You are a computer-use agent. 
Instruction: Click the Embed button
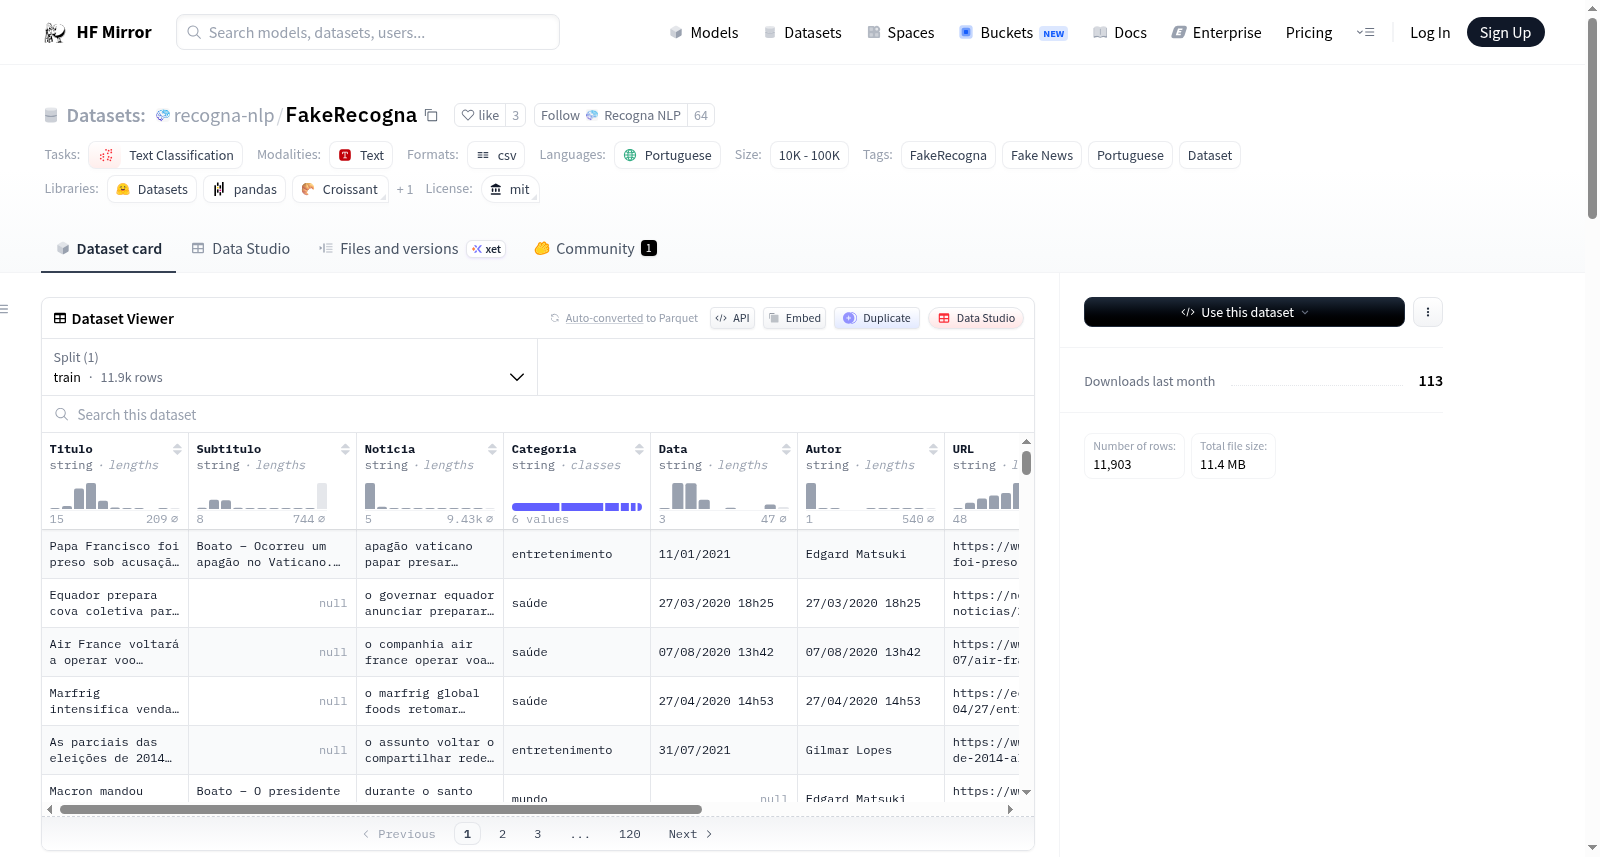[794, 318]
